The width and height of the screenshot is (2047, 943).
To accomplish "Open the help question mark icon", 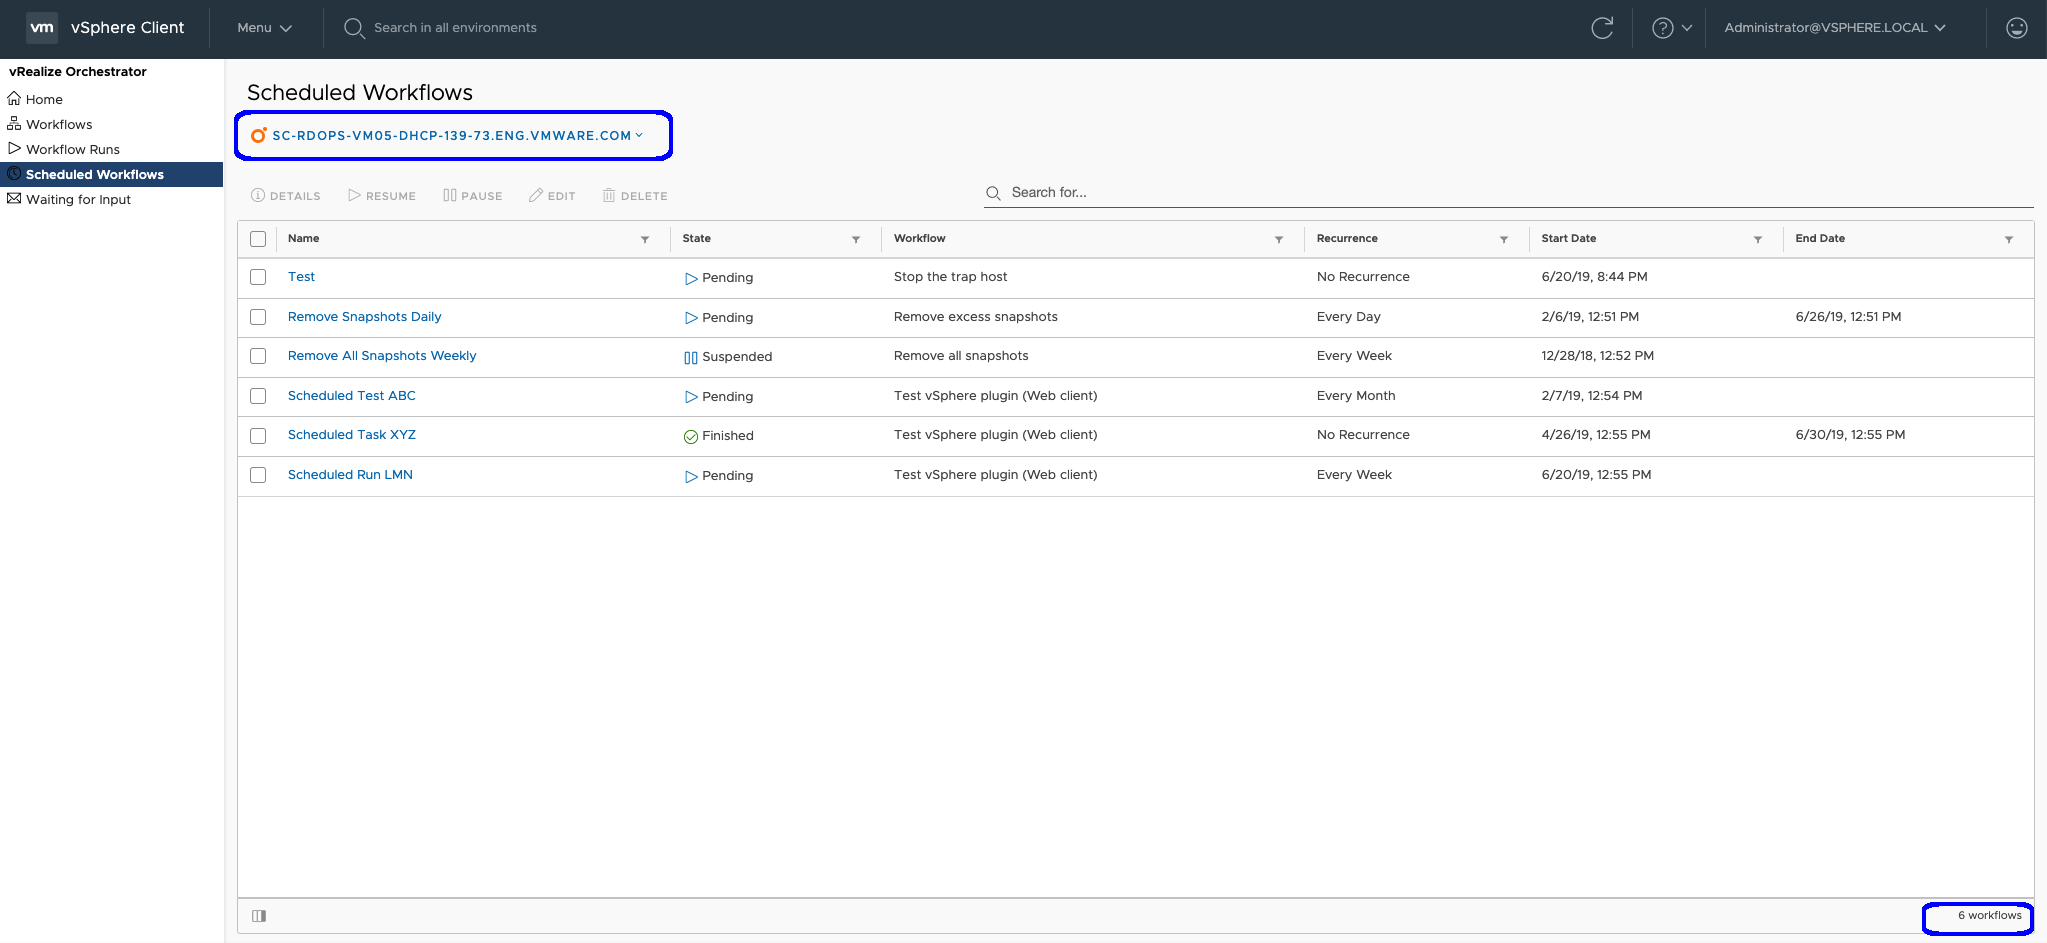I will point(1662,28).
